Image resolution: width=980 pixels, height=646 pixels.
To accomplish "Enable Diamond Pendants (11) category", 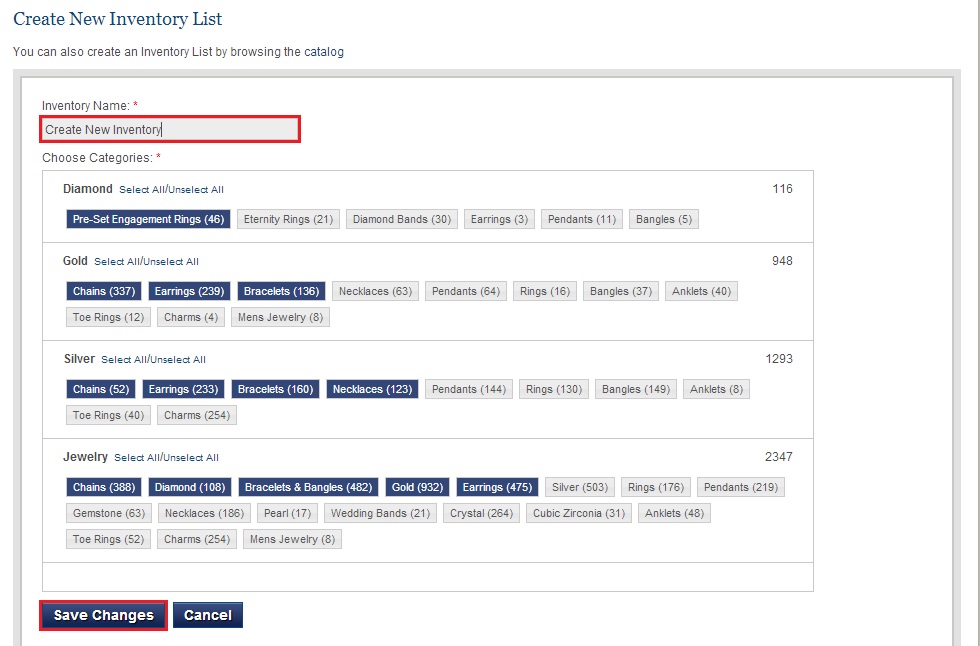I will 582,219.
